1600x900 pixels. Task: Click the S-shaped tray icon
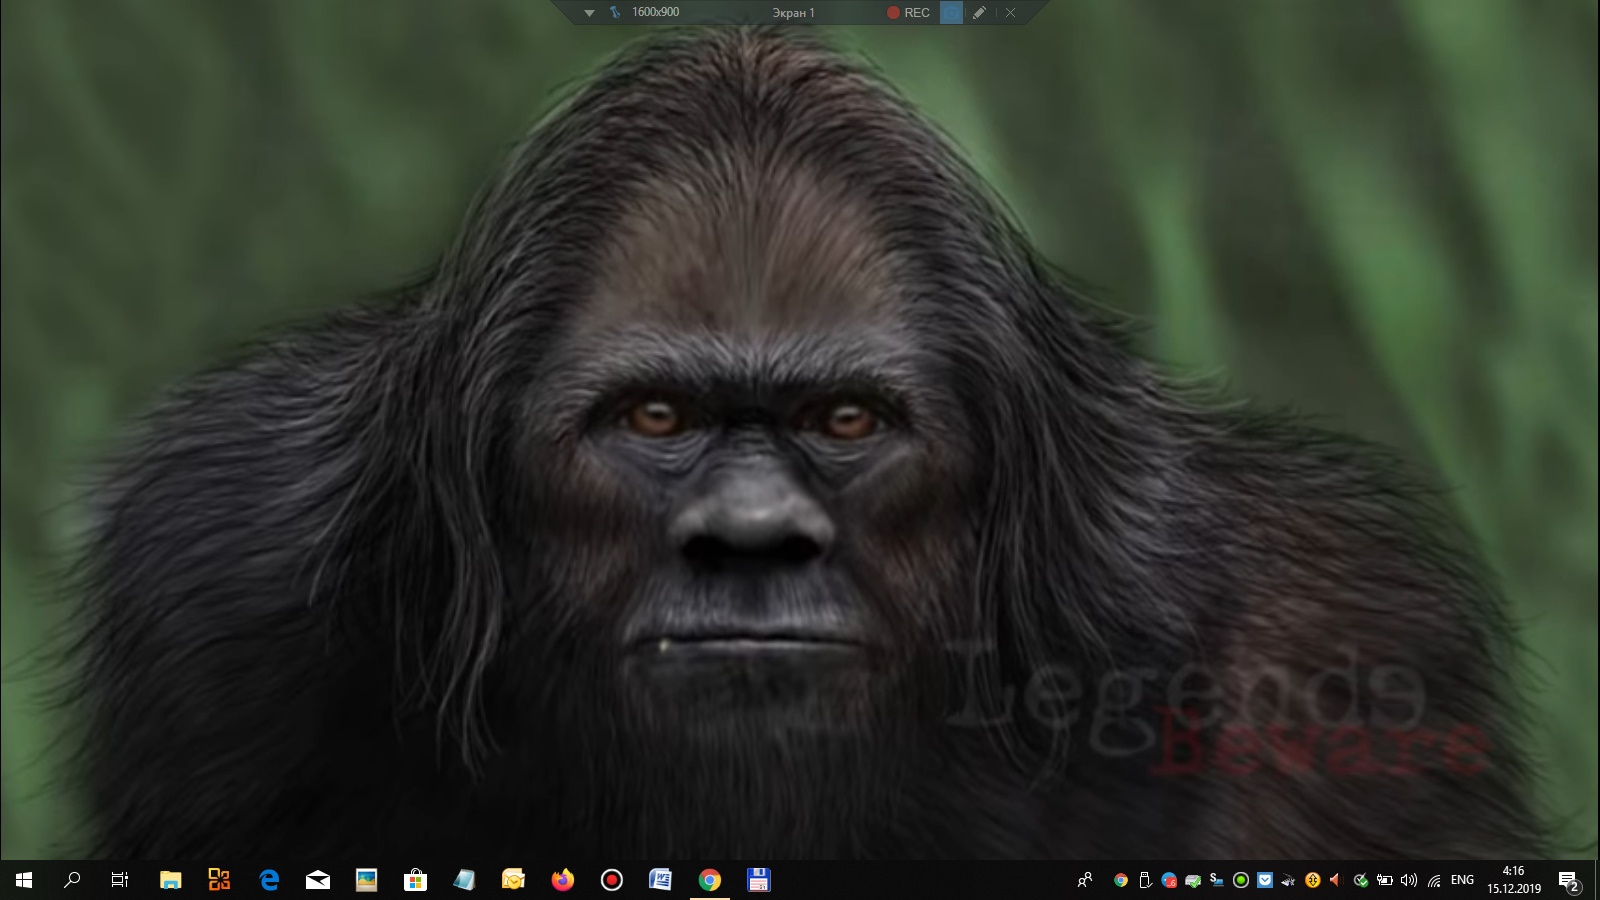click(x=1217, y=880)
